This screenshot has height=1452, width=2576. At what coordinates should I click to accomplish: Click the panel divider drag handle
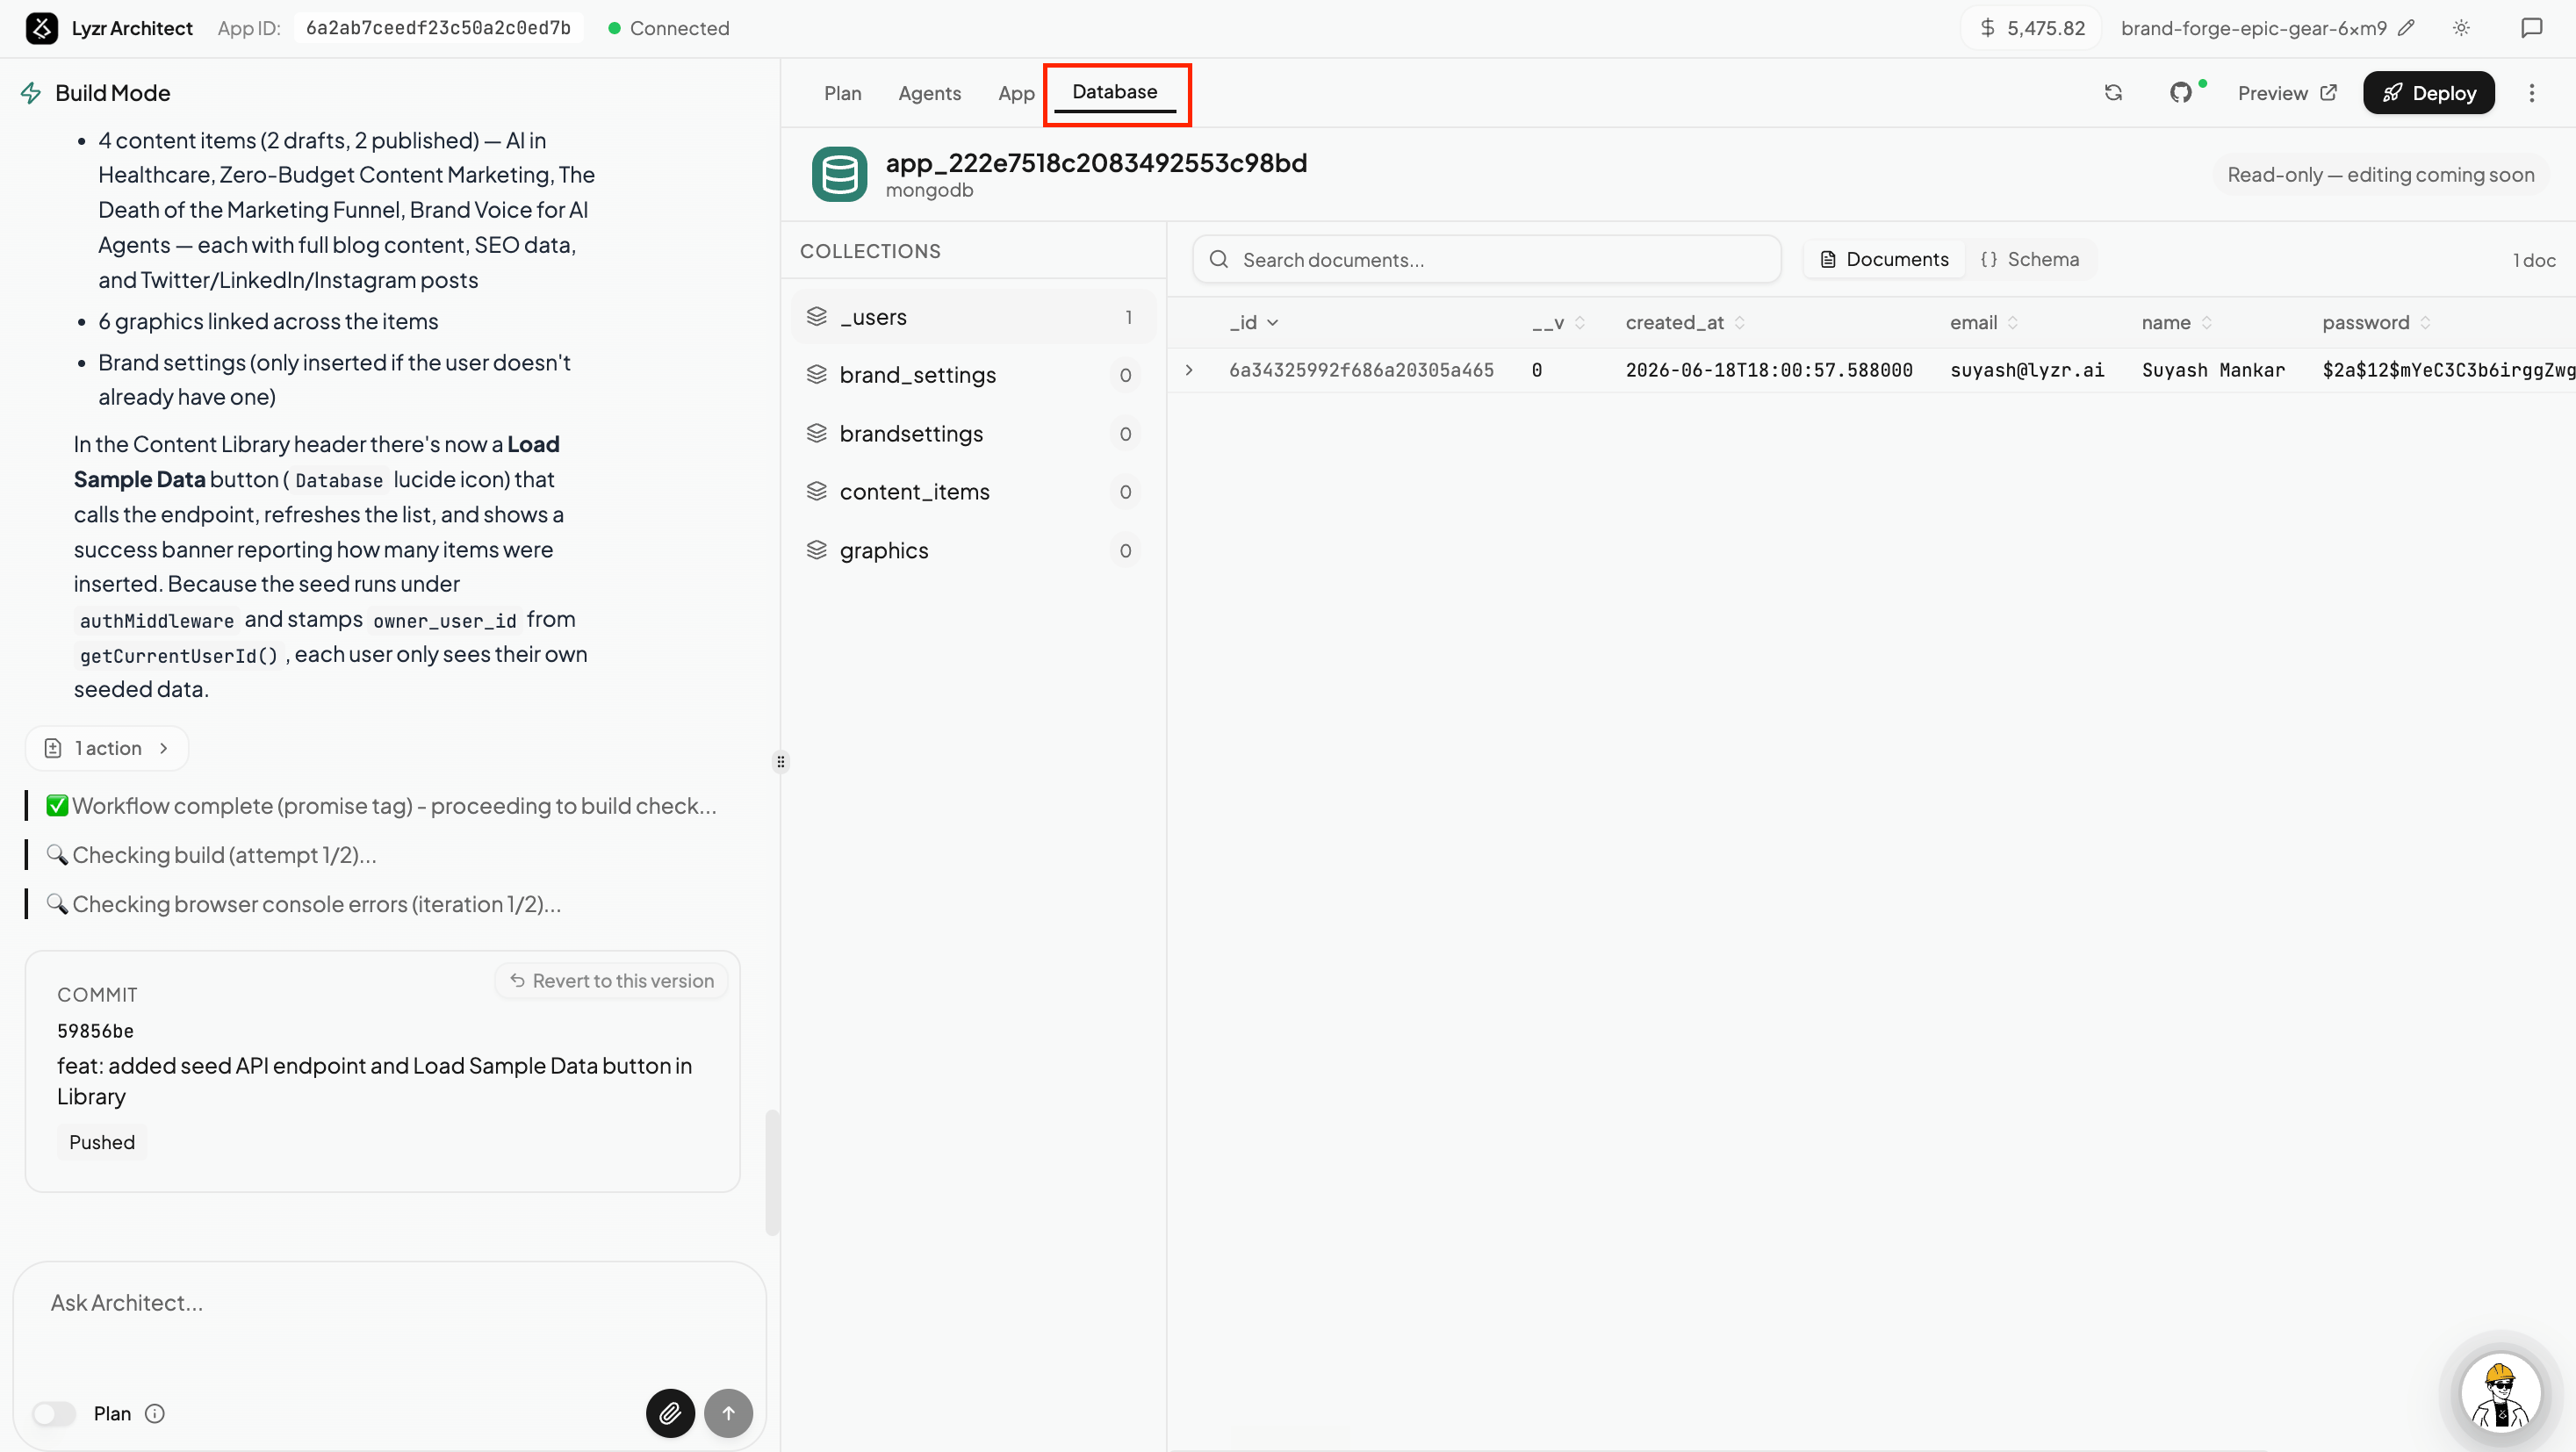tap(780, 762)
